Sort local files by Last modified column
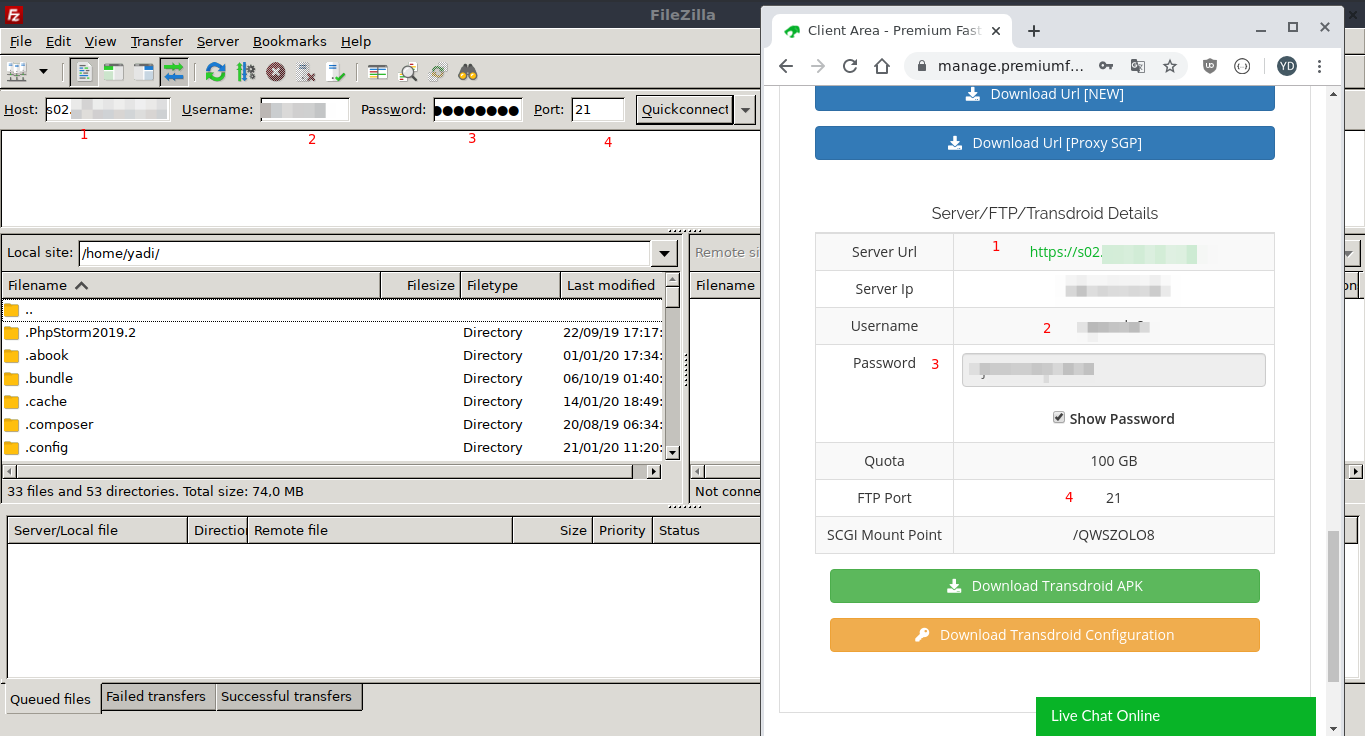Viewport: 1365px width, 736px height. [611, 285]
